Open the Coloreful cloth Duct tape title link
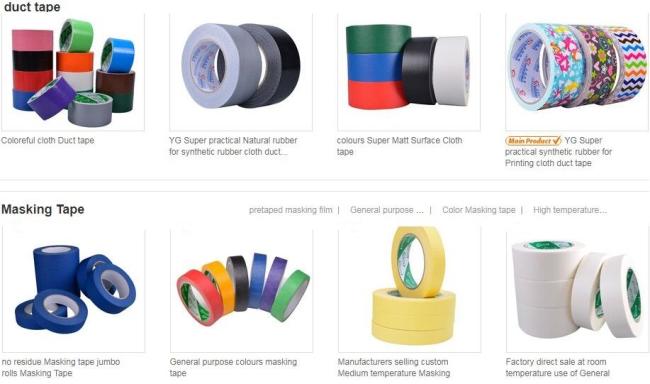 [48, 141]
